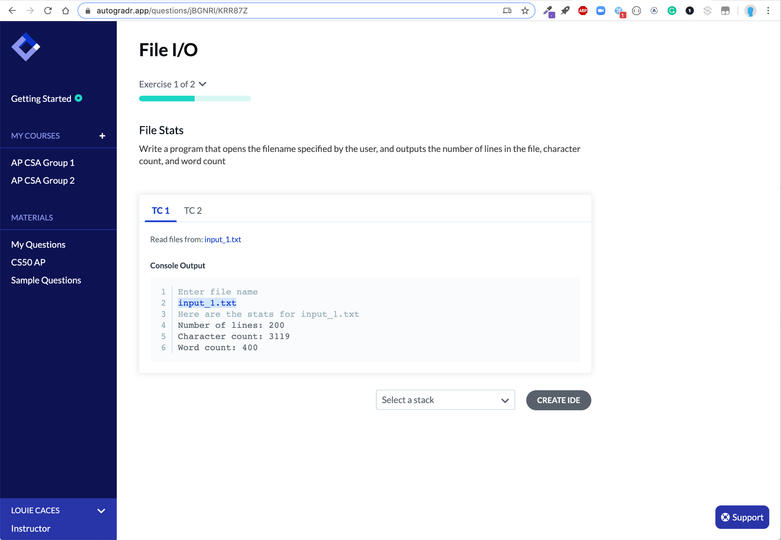Open the black circle extension icon
This screenshot has height=540, width=781.
690,10
